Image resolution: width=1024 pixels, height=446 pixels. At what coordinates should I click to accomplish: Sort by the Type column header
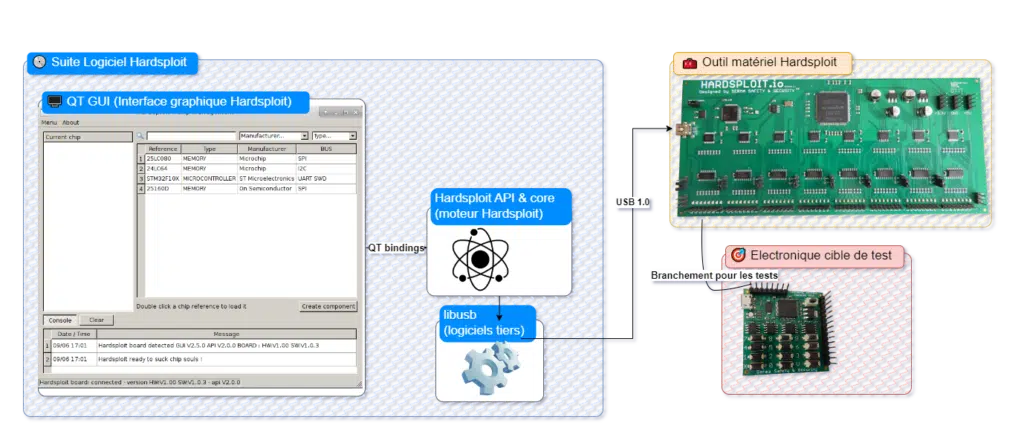pyautogui.click(x=209, y=149)
